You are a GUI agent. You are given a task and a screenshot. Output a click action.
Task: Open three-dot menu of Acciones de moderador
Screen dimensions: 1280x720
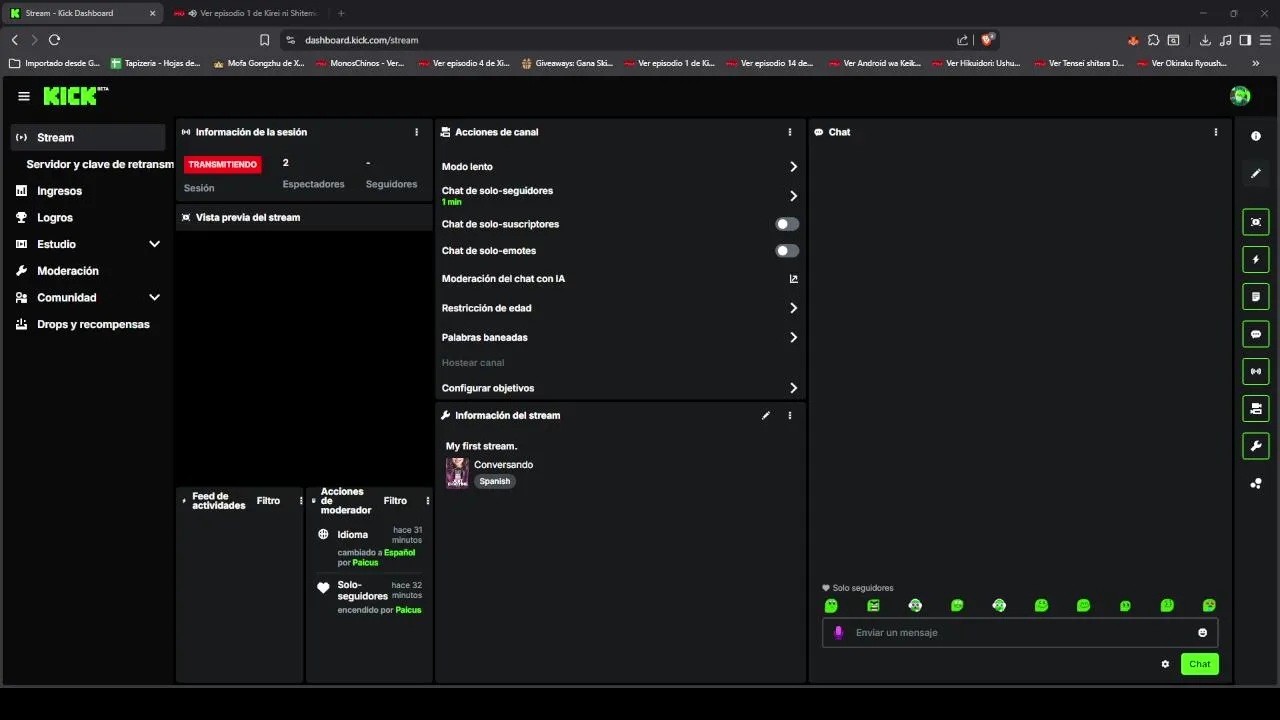point(428,501)
